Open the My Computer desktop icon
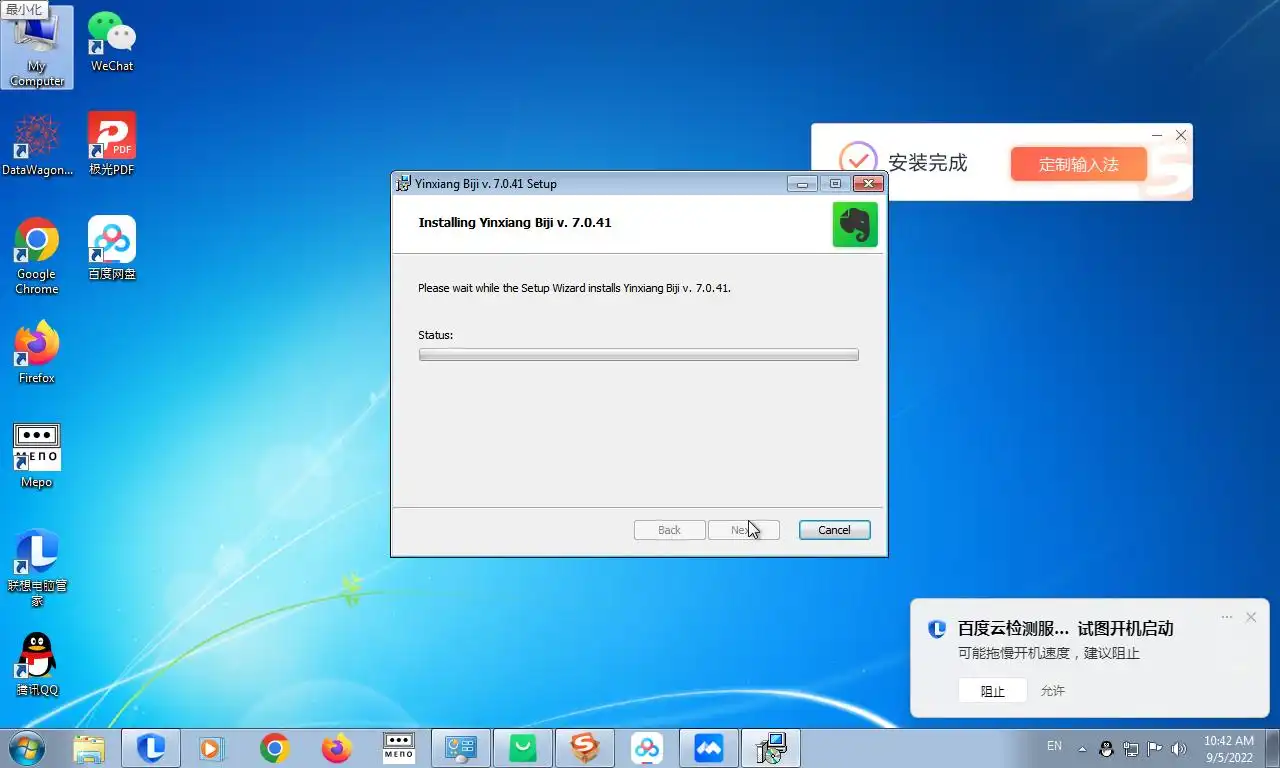This screenshot has width=1280, height=768. click(x=37, y=48)
